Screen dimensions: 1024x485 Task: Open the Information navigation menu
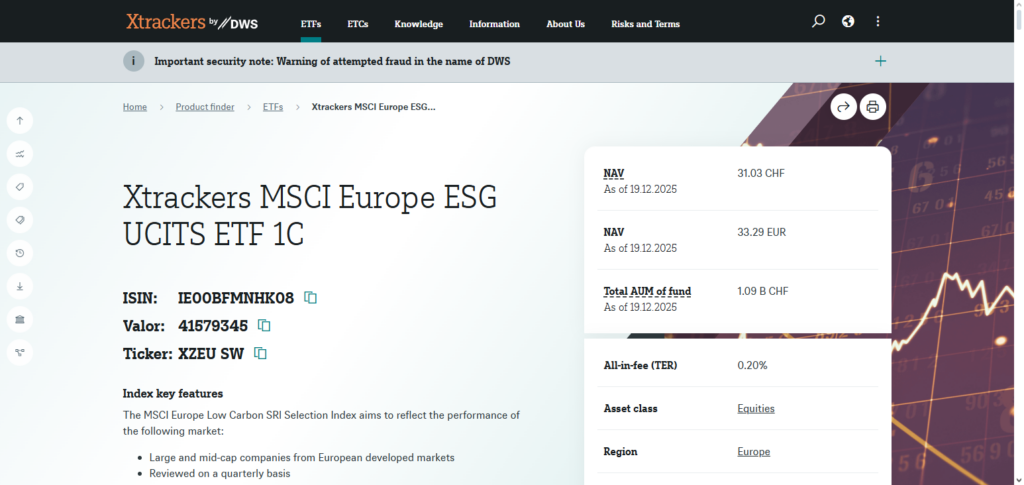point(494,24)
